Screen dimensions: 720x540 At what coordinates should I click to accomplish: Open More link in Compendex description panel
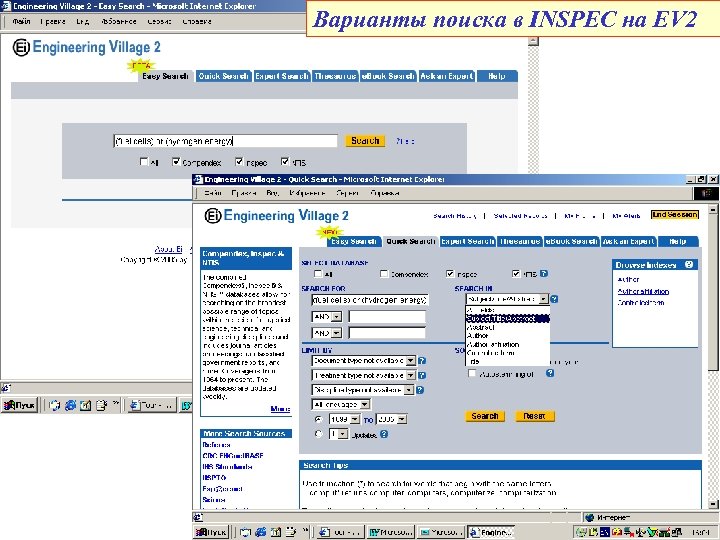tap(280, 409)
